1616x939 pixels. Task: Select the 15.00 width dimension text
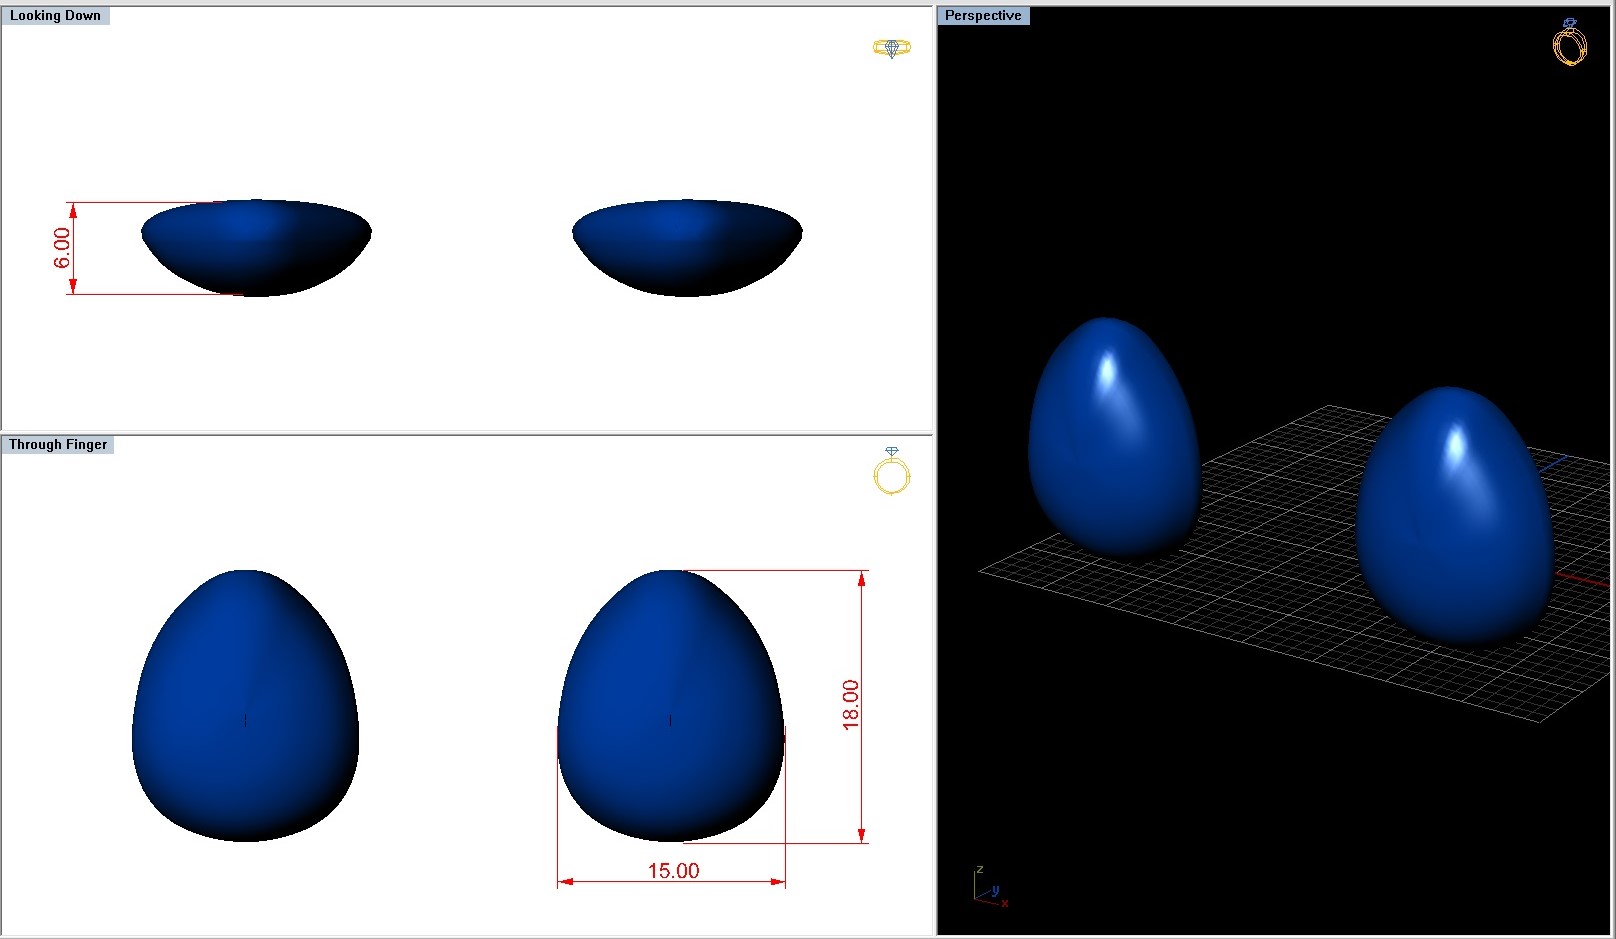click(673, 871)
